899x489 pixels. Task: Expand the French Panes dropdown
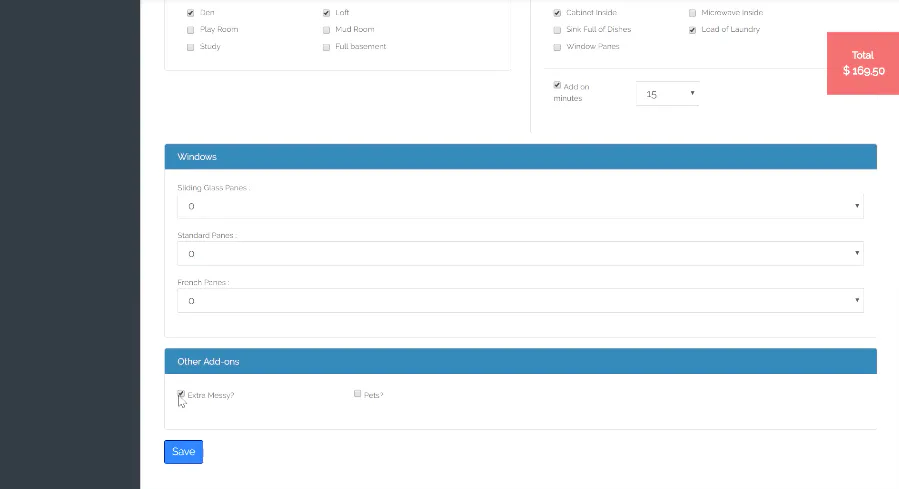(x=520, y=300)
